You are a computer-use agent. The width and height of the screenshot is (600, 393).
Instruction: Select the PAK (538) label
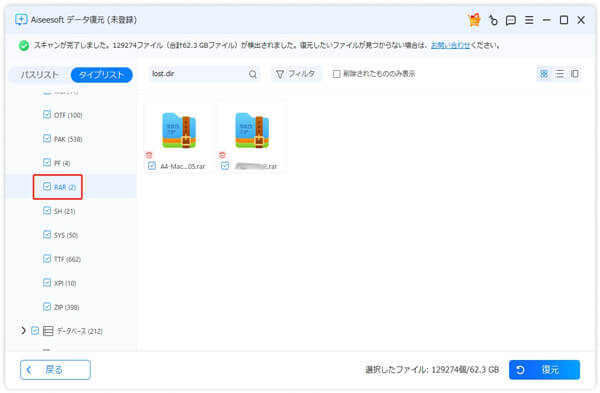(68, 139)
